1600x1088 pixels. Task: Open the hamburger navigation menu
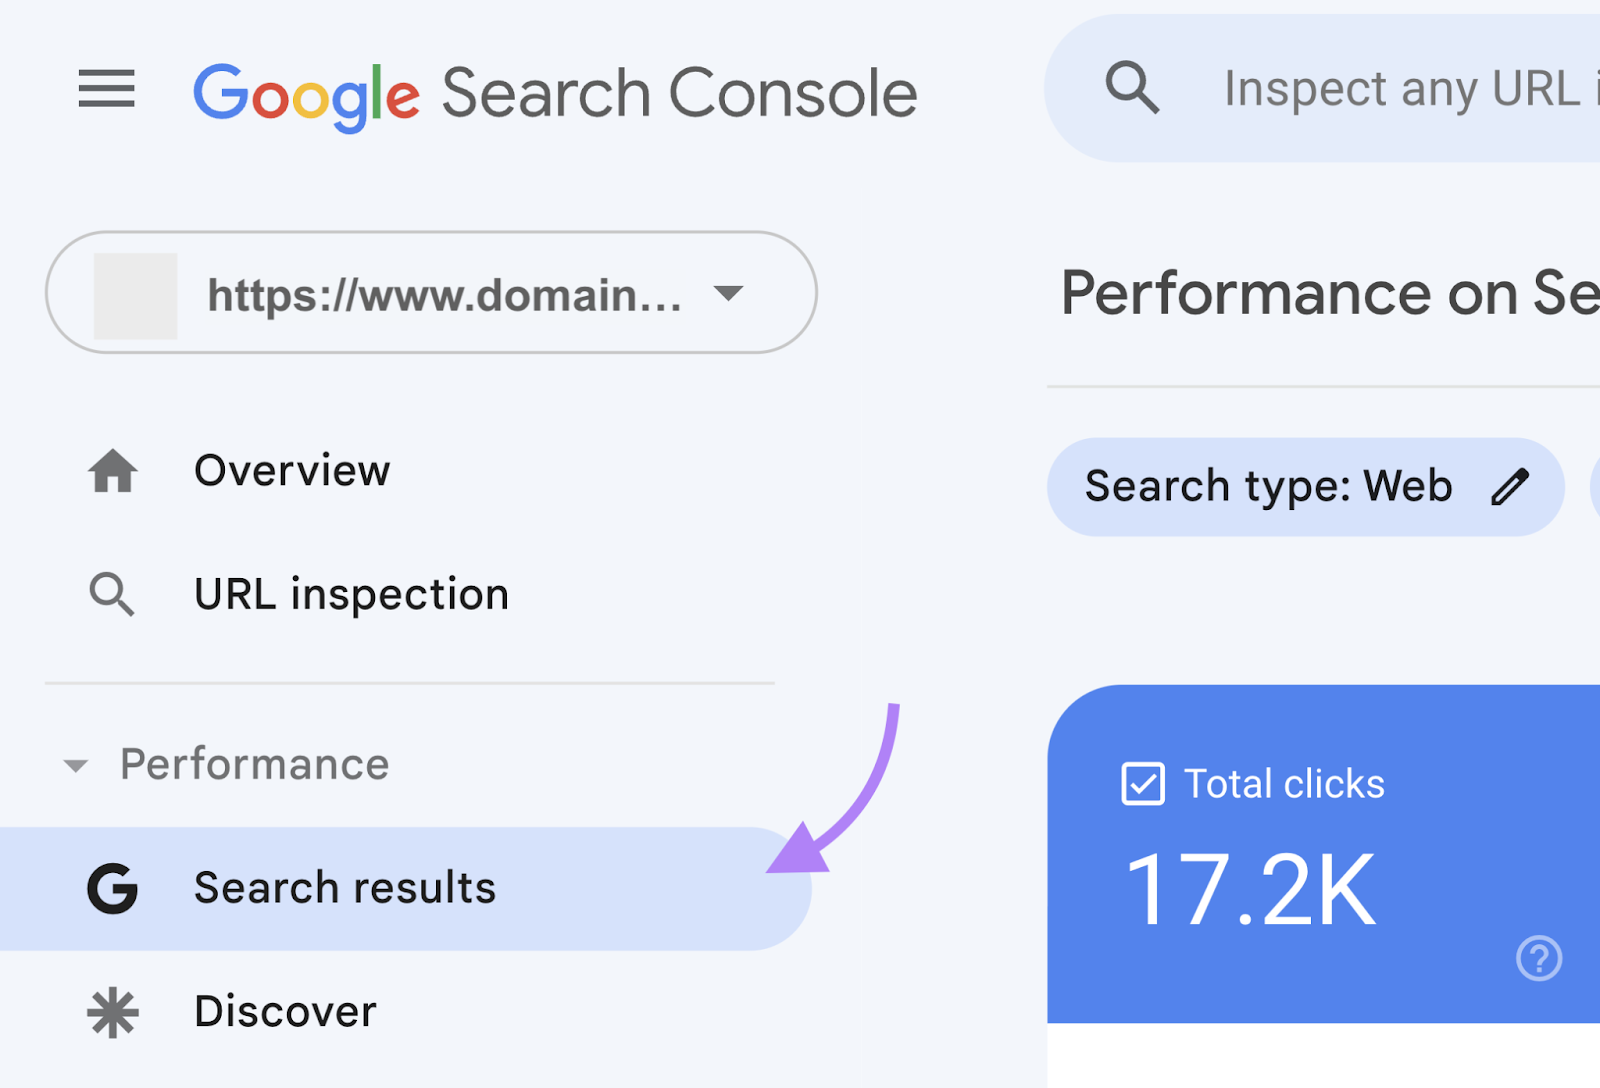[x=105, y=90]
